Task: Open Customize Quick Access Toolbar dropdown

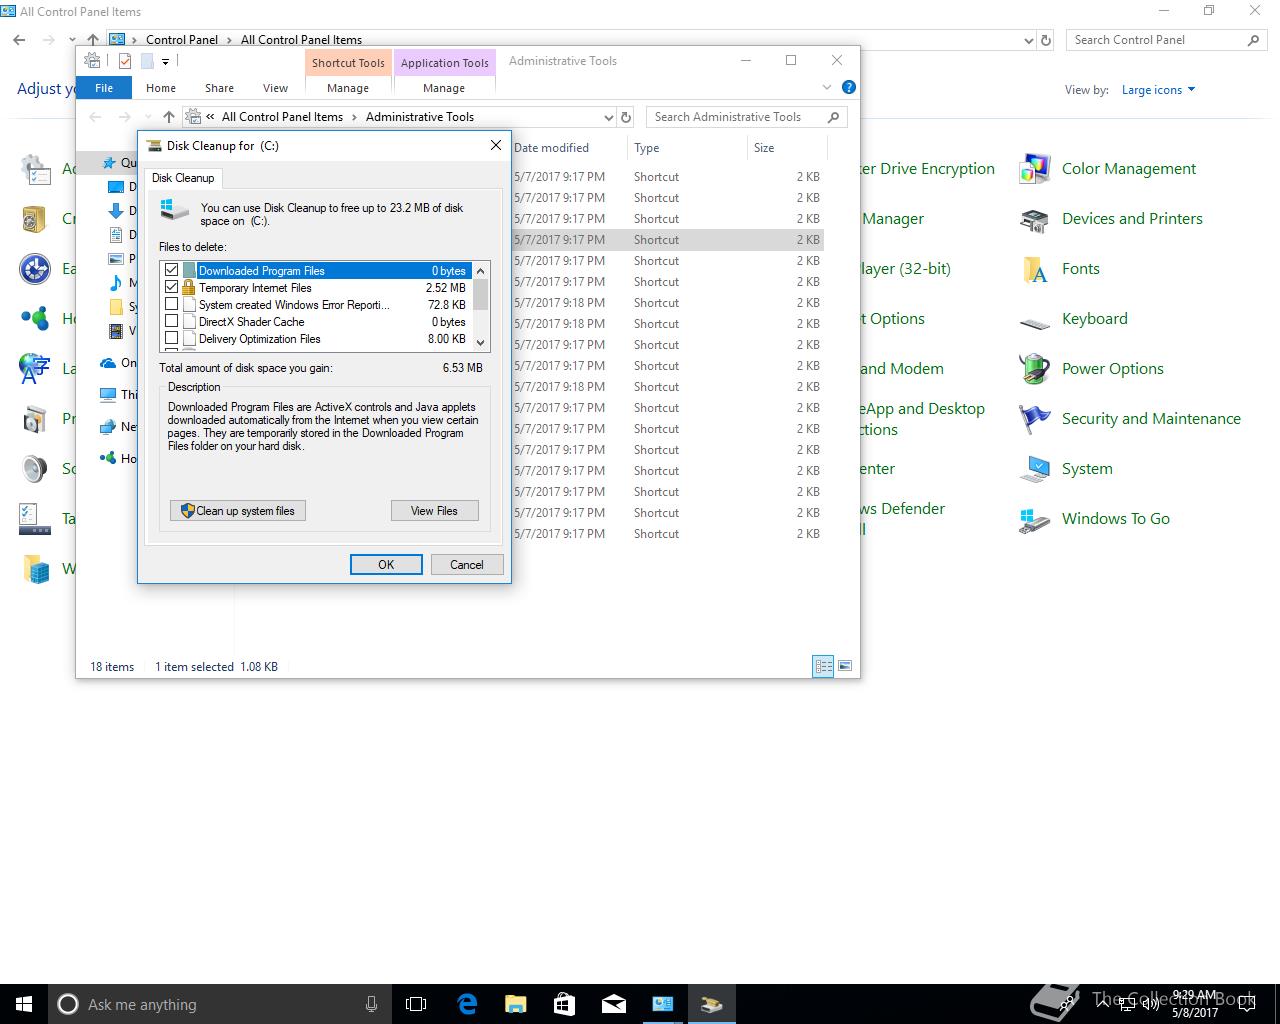Action: click(166, 62)
